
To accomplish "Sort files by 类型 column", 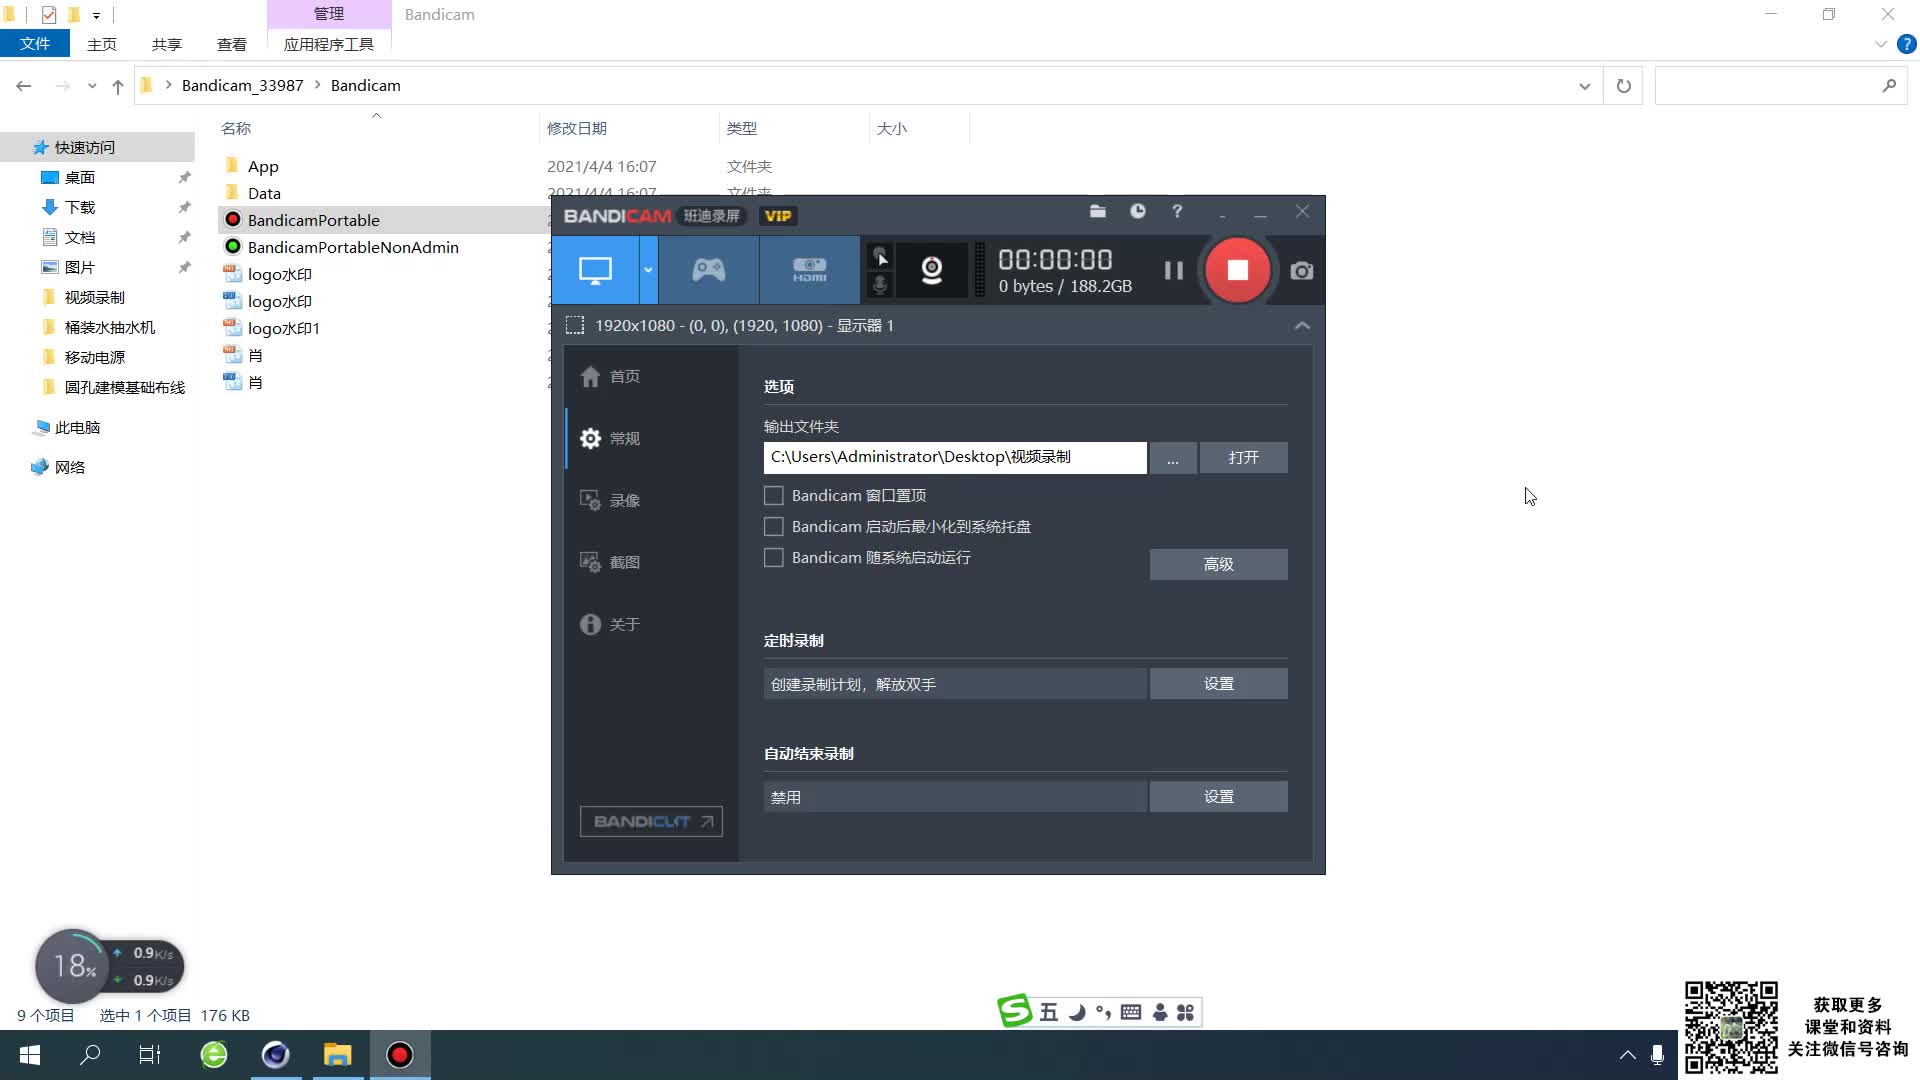I will click(742, 128).
